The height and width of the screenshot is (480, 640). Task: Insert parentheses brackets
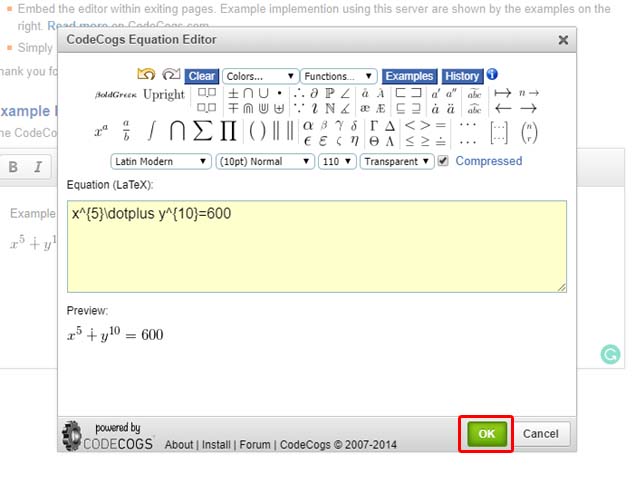257,131
